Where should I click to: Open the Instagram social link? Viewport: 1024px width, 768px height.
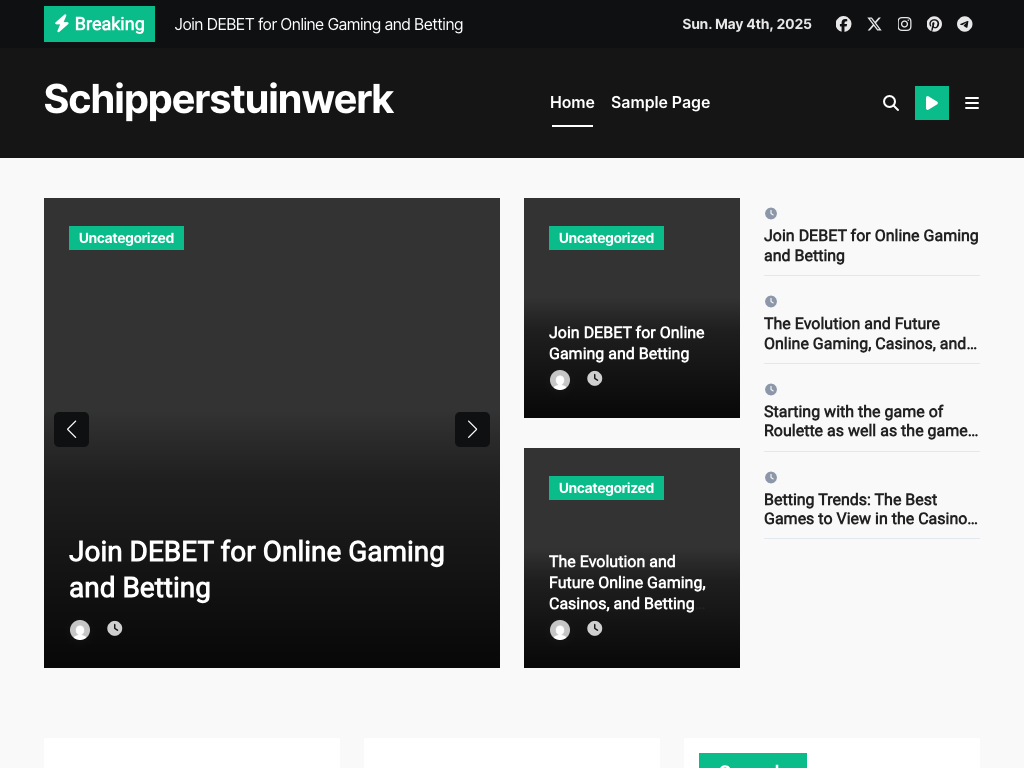pyautogui.click(x=904, y=24)
